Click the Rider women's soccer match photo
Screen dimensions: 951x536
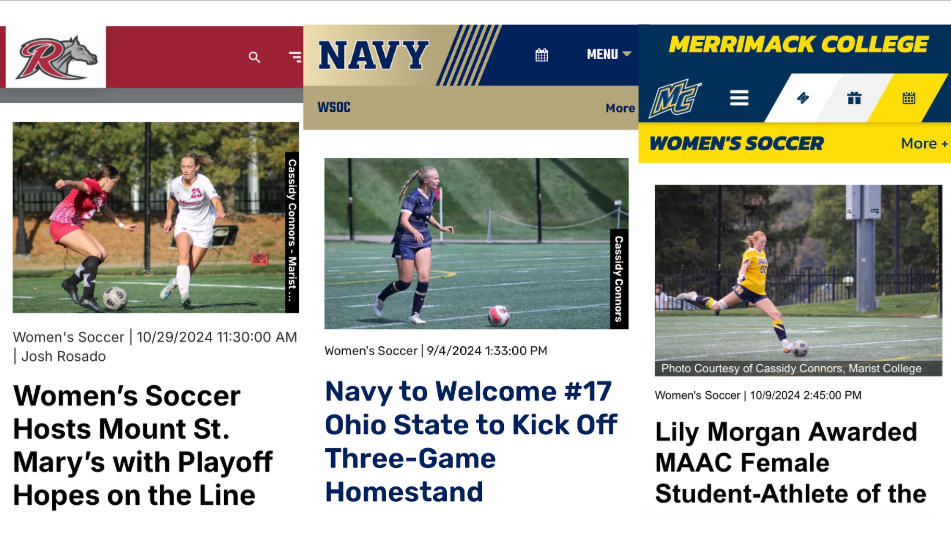(x=148, y=217)
